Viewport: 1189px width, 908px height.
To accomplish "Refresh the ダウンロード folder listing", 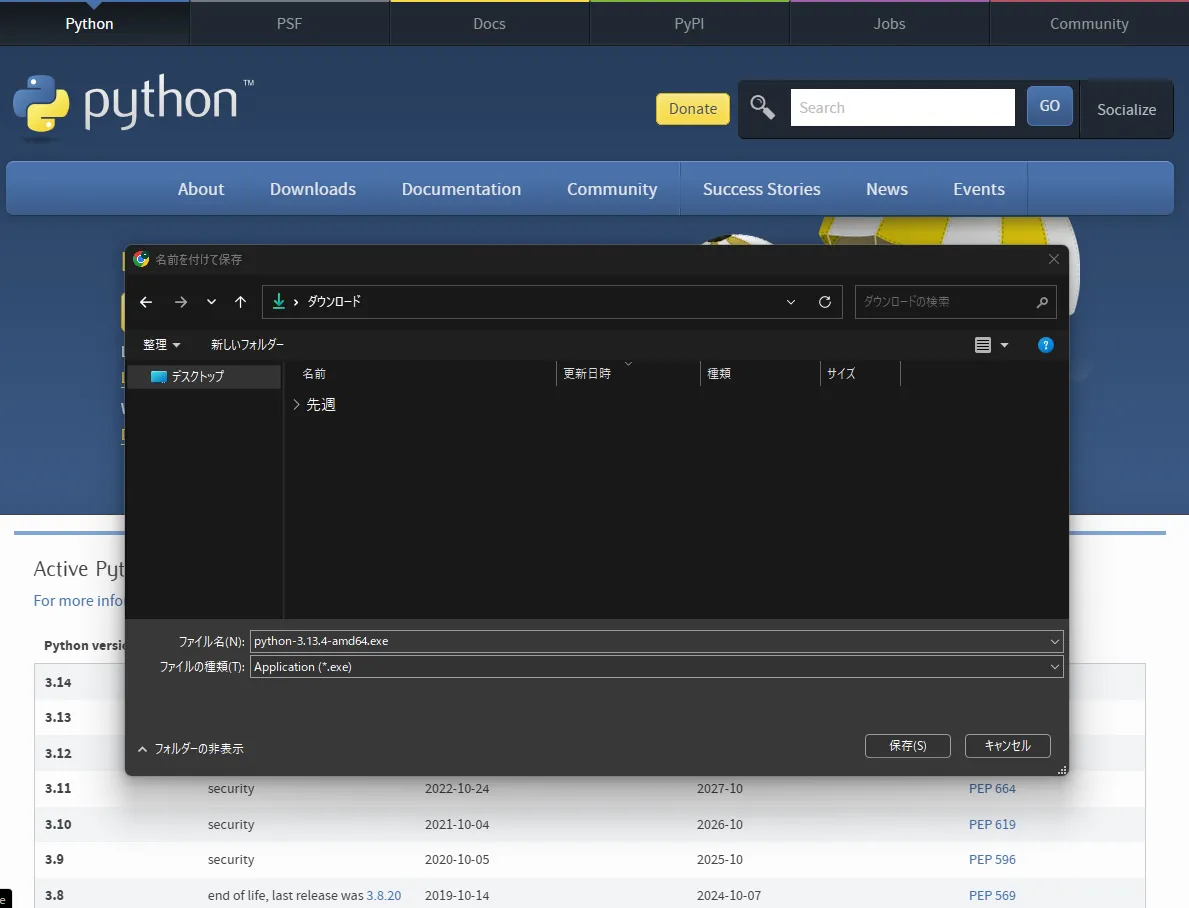I will (x=825, y=302).
